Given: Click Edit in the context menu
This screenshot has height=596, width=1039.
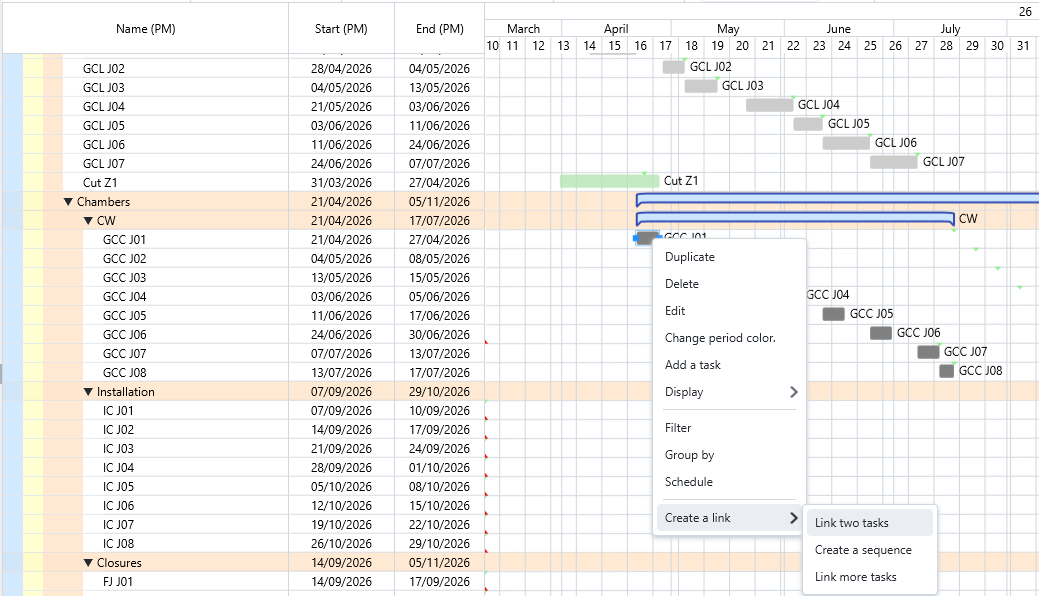Looking at the screenshot, I should click(675, 311).
